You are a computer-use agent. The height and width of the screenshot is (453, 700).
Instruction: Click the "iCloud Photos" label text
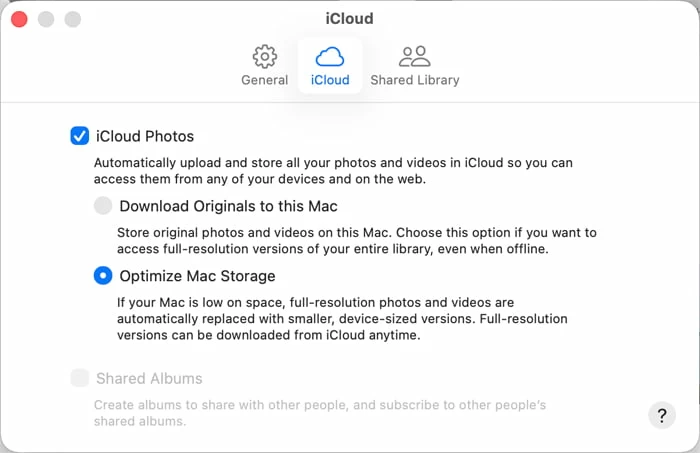(145, 136)
